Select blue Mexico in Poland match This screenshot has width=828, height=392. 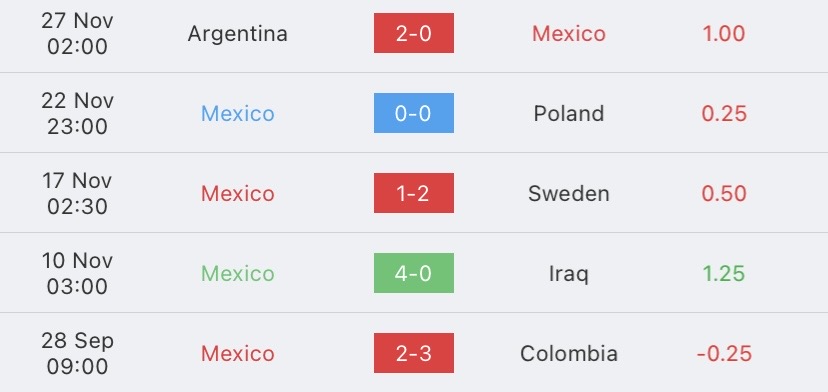click(238, 114)
